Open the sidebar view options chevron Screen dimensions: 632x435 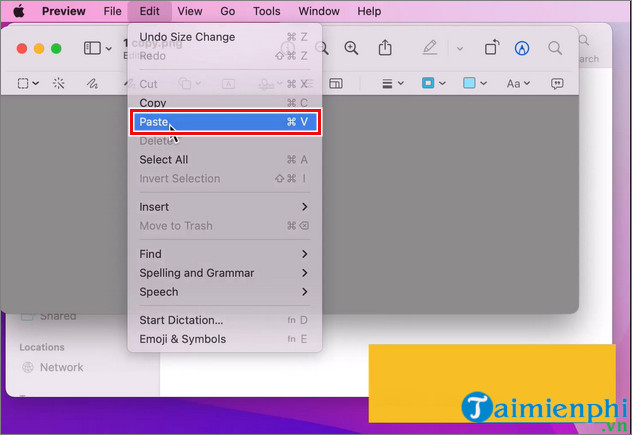coord(109,49)
